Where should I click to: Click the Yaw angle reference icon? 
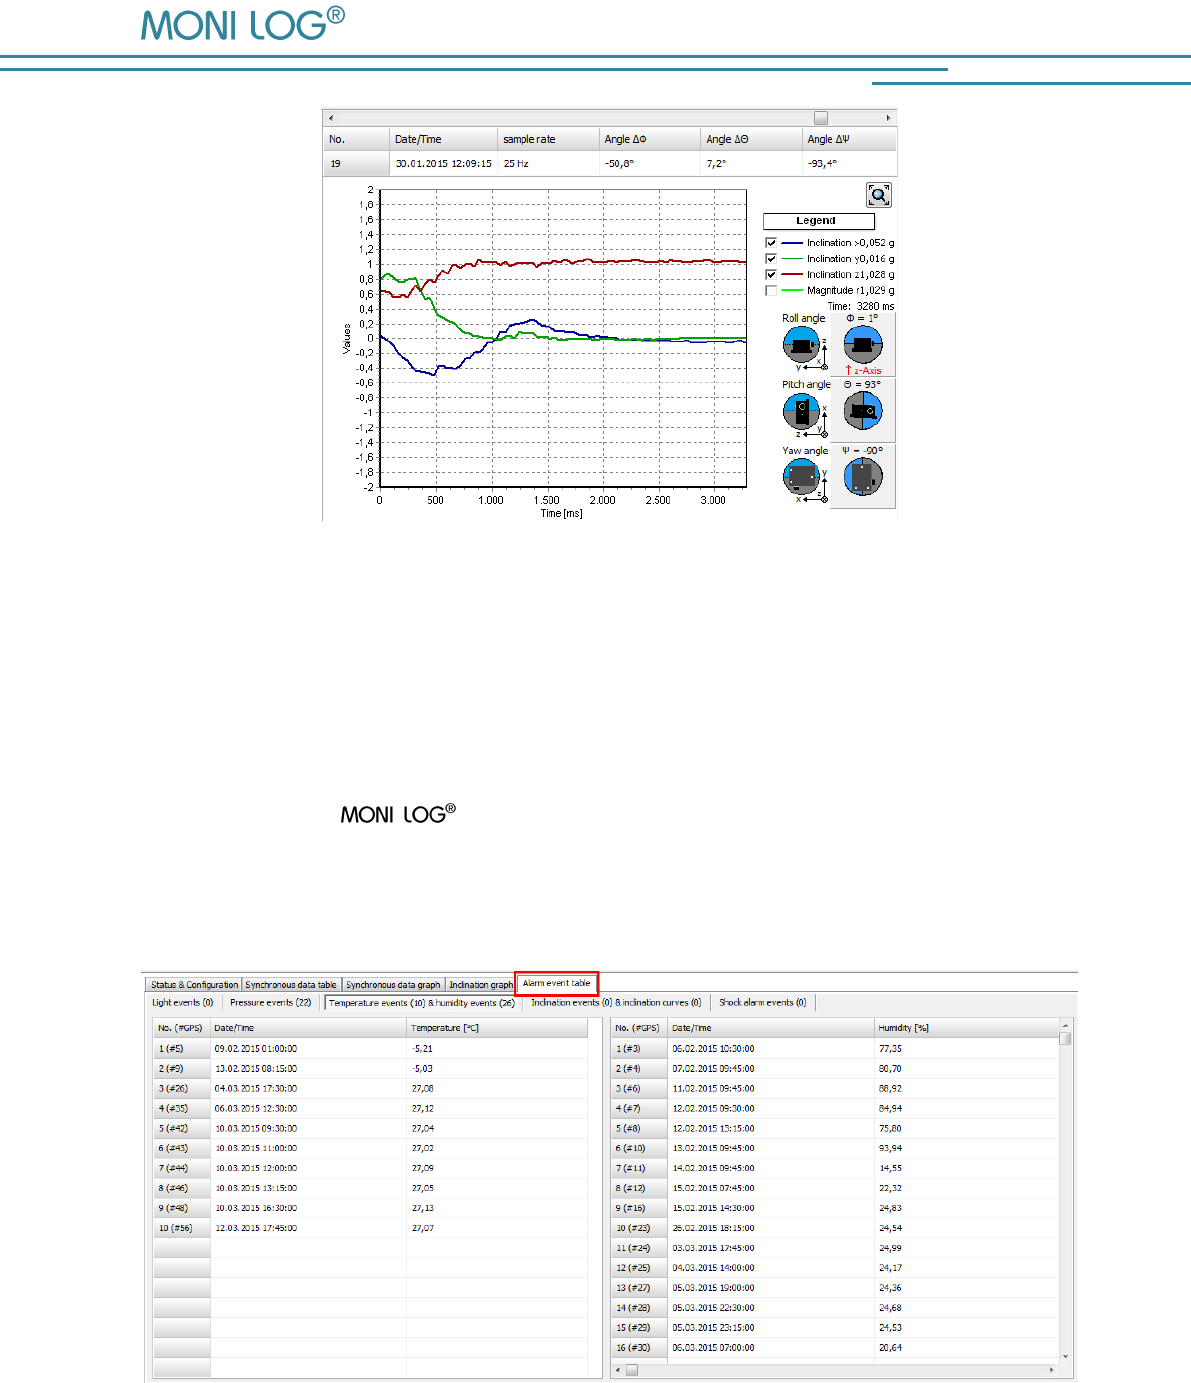tap(803, 478)
